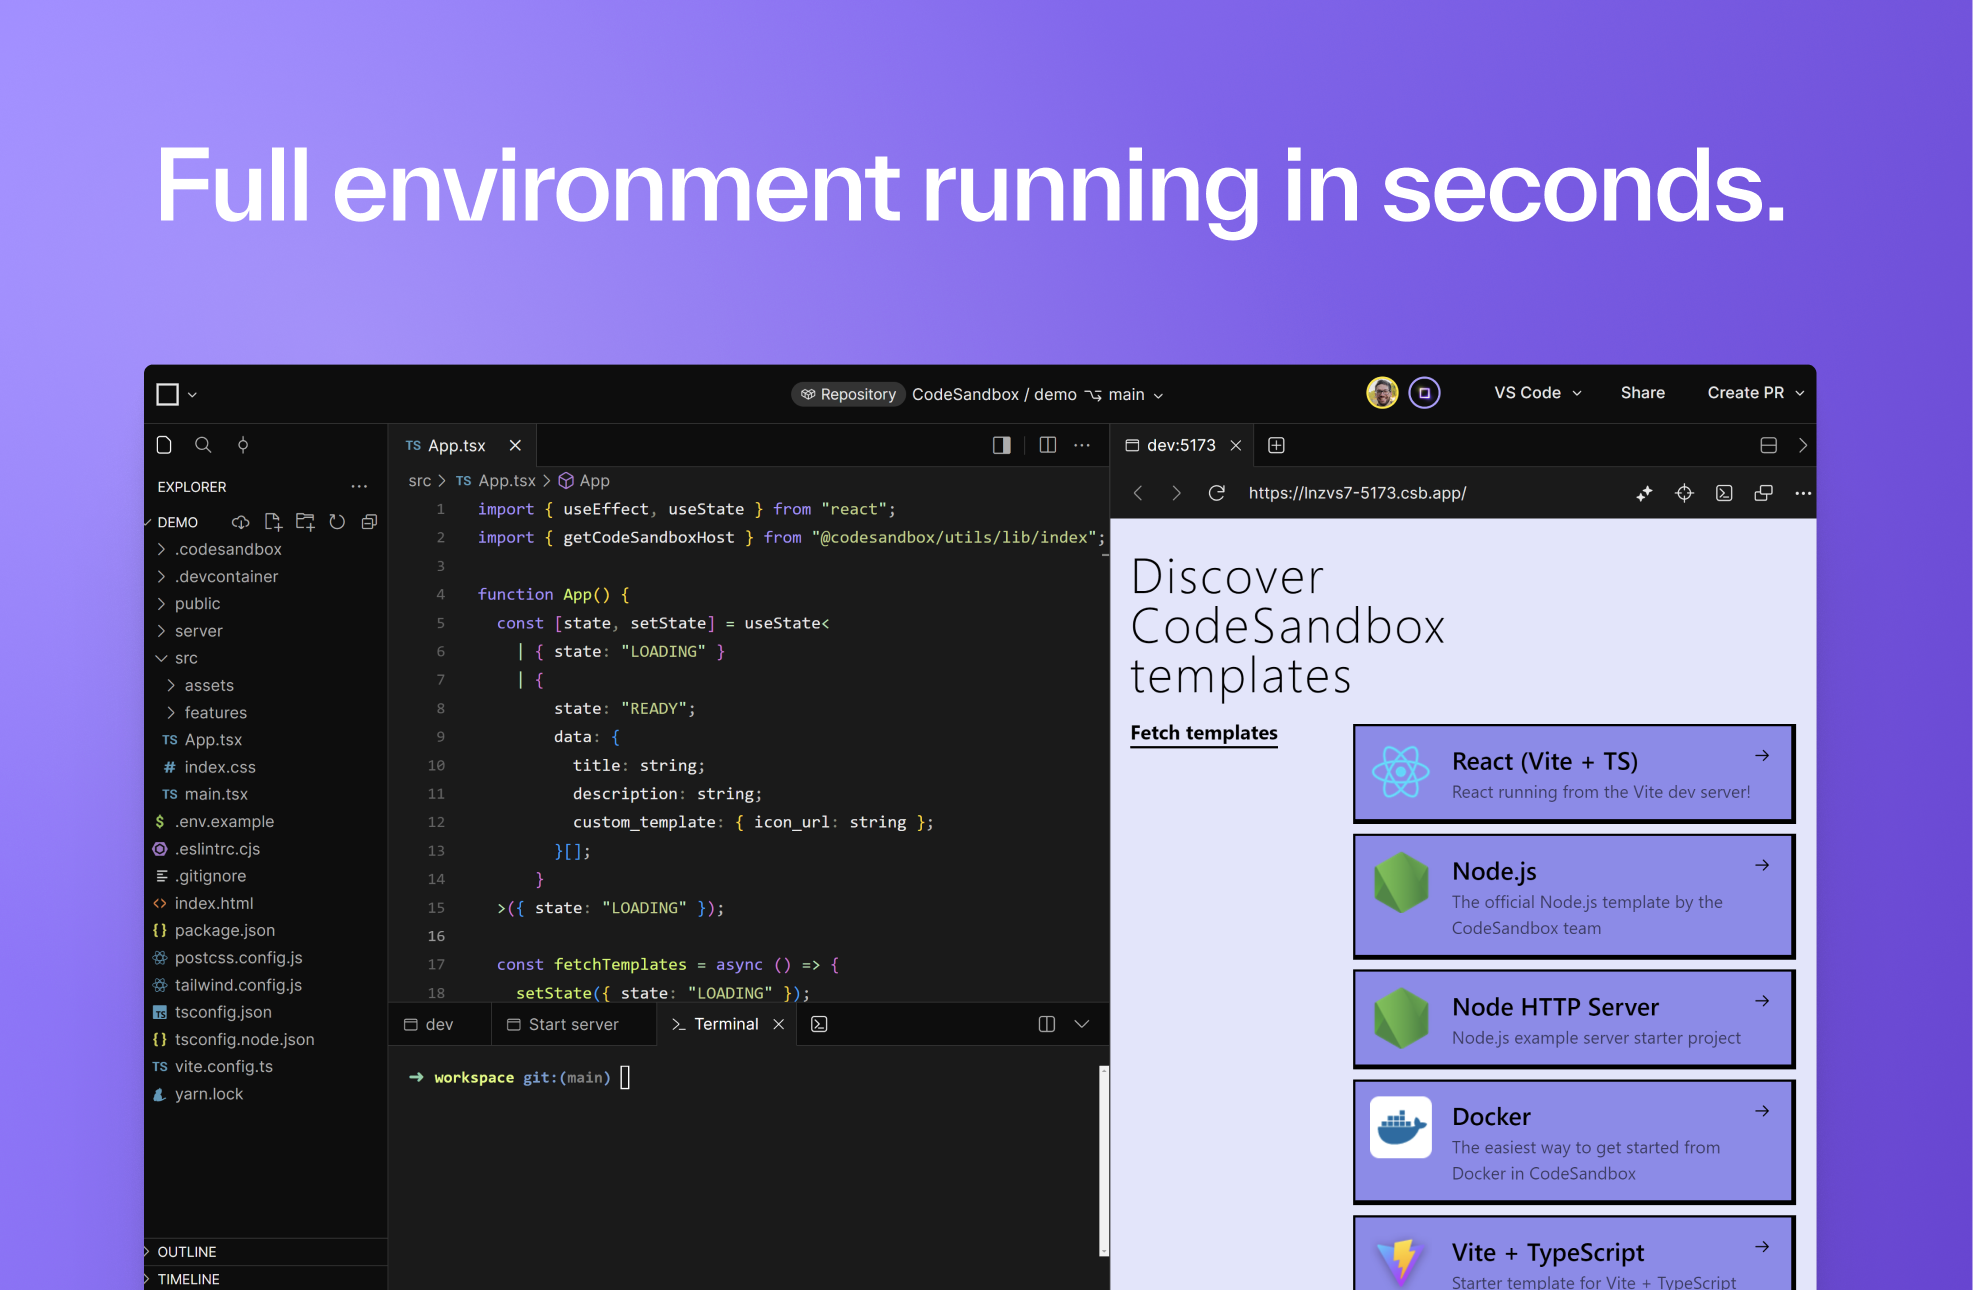
Task: Open editor more actions ellipsis
Action: coord(1082,445)
